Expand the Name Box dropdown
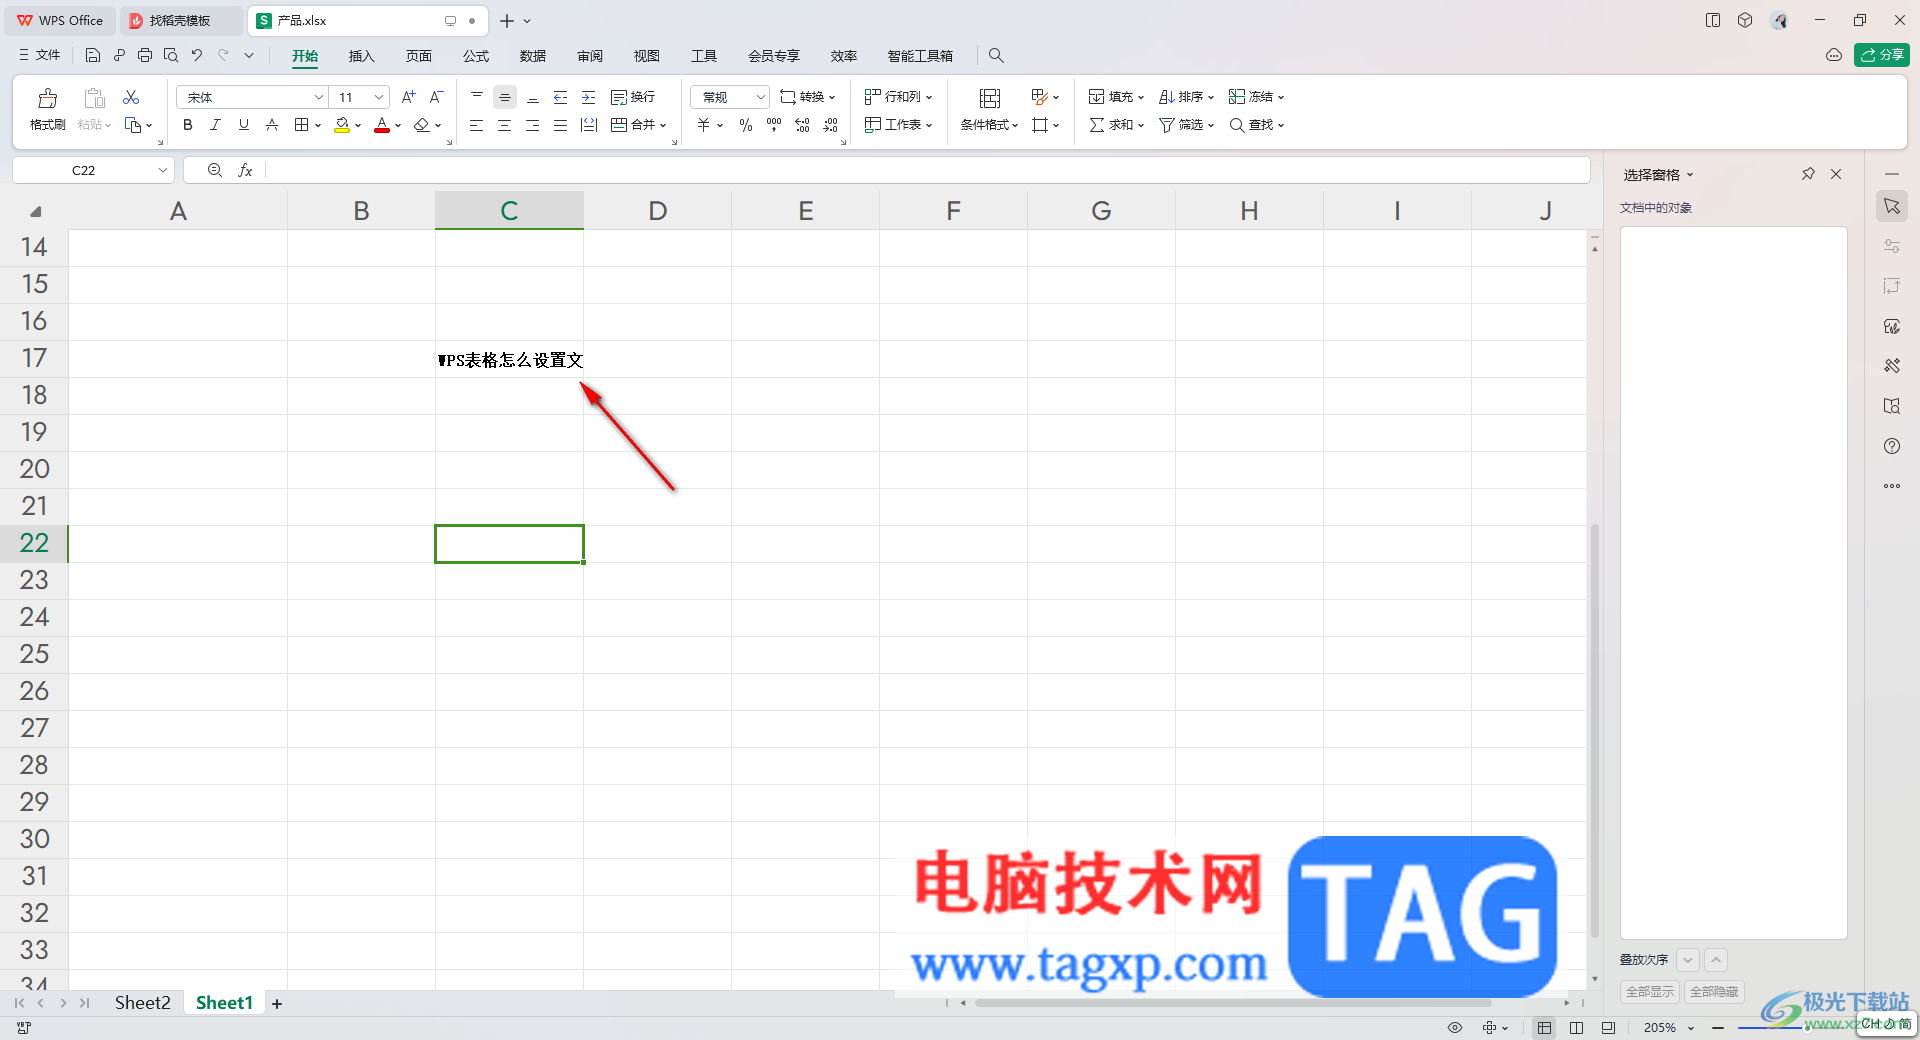Screen dimensions: 1920x1040 pos(162,171)
